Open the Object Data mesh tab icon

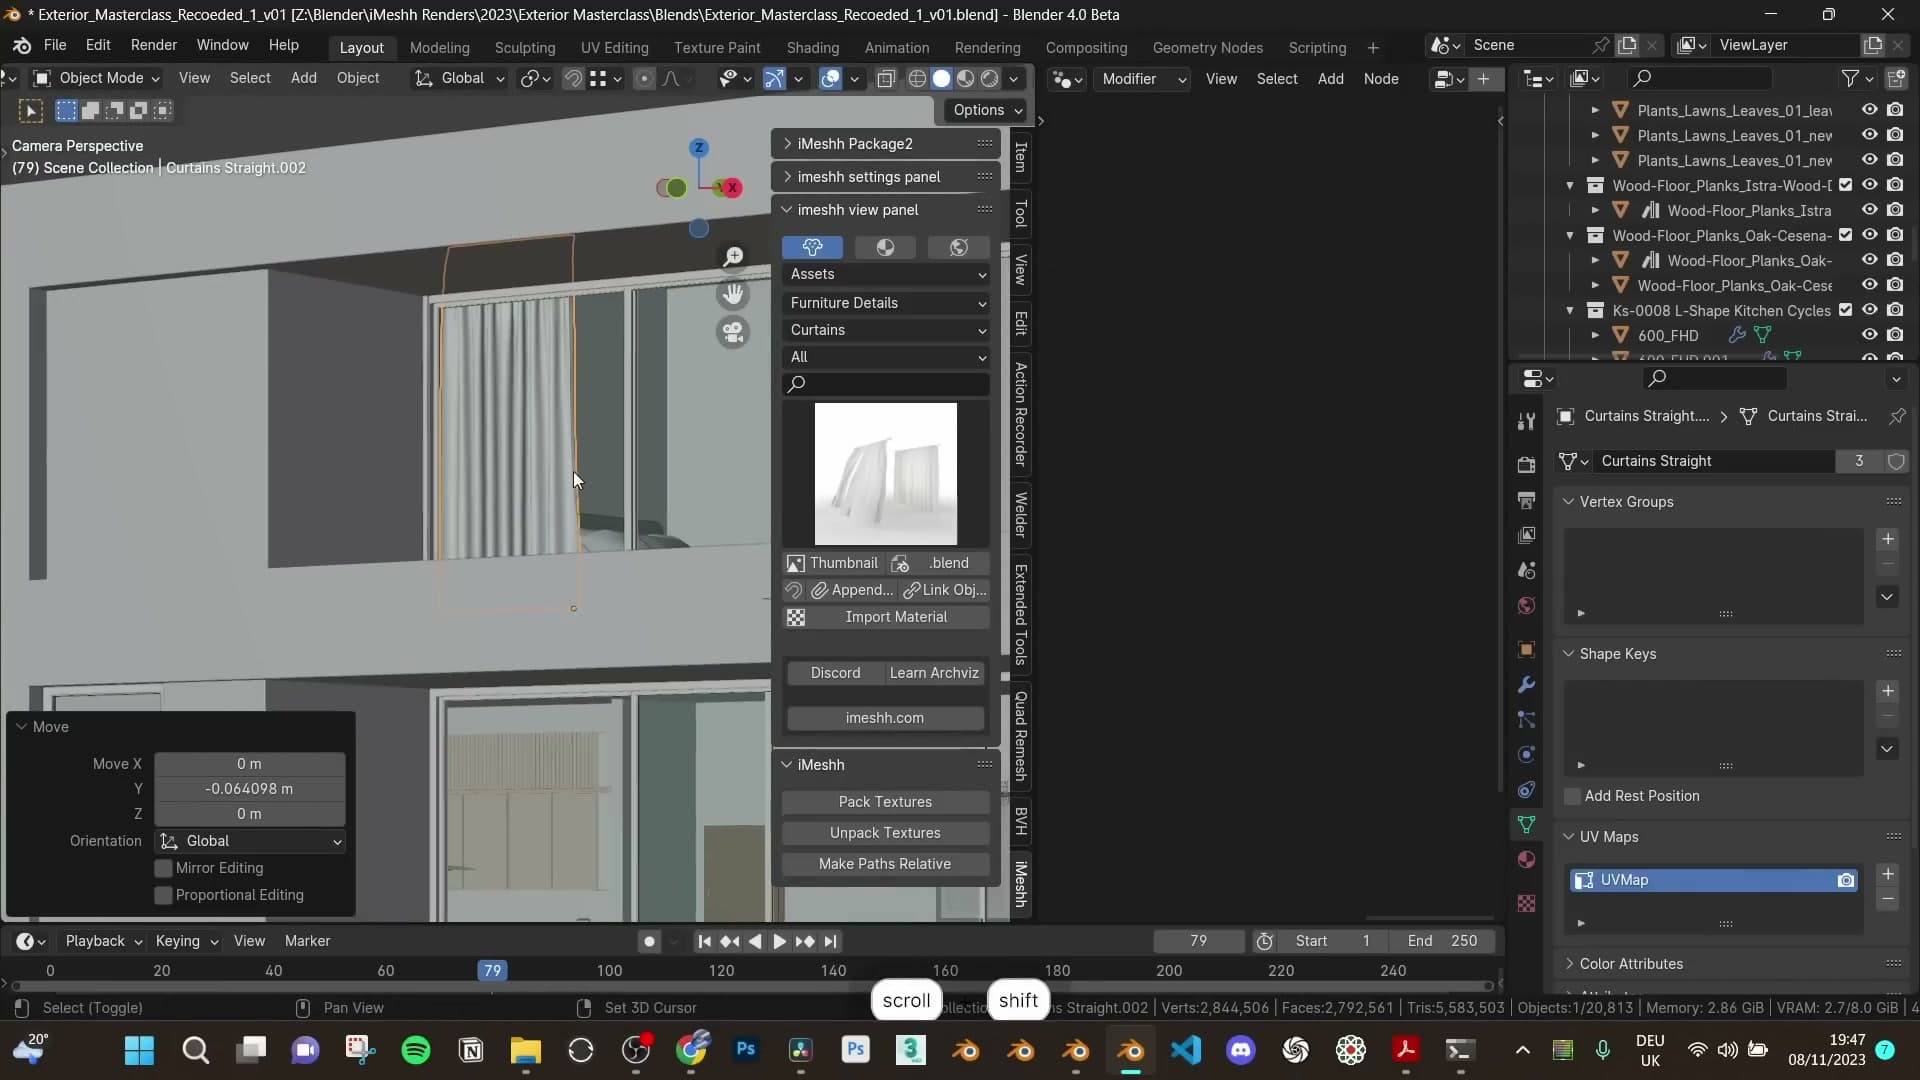[1526, 824]
